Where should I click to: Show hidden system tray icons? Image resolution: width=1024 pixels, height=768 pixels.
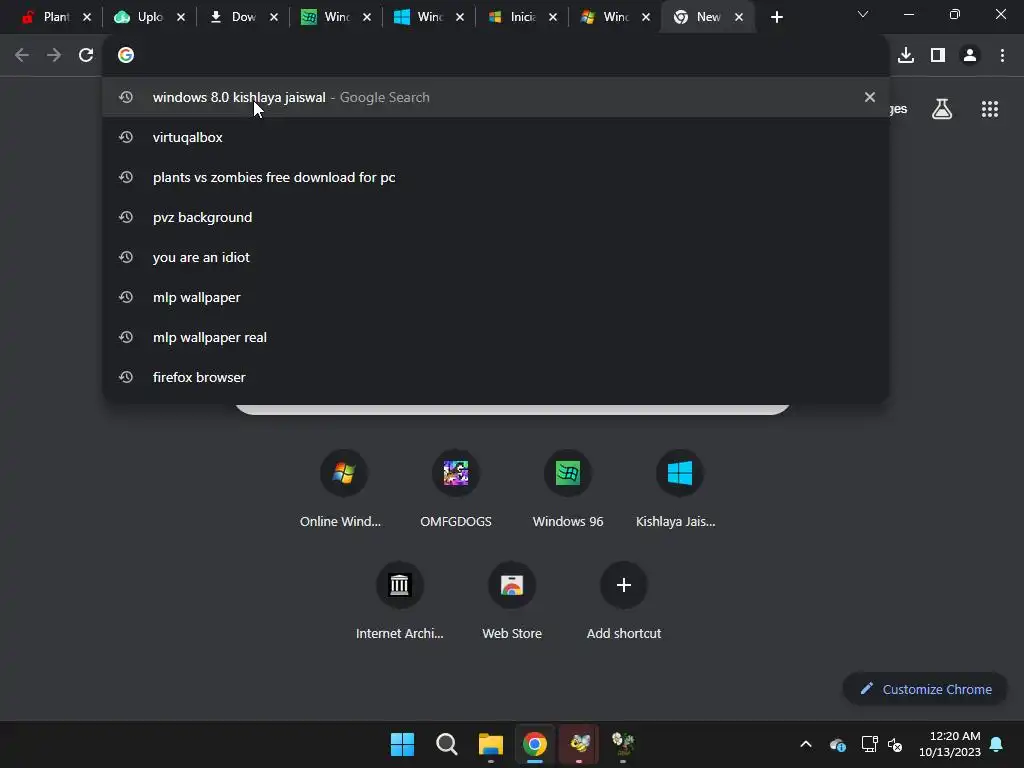(806, 744)
